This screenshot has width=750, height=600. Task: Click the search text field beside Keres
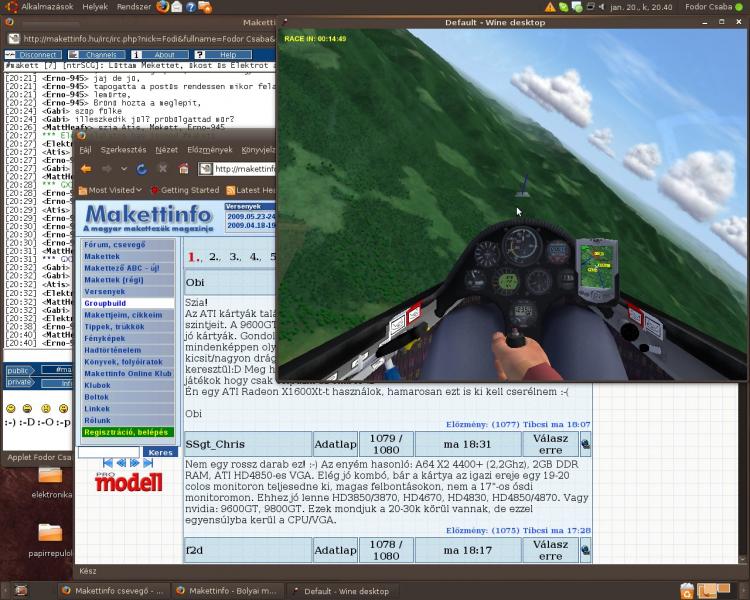(x=109, y=451)
